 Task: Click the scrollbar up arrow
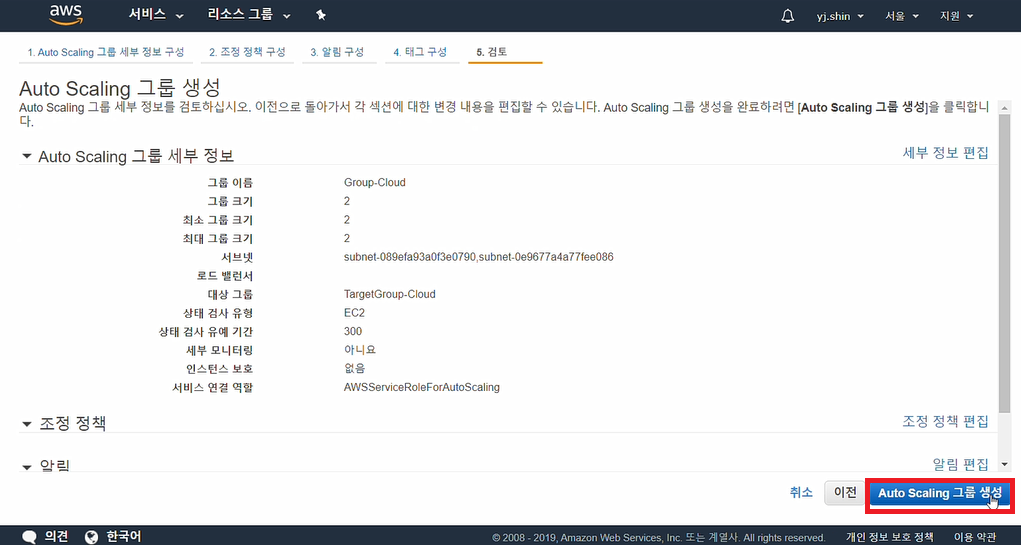point(1004,108)
